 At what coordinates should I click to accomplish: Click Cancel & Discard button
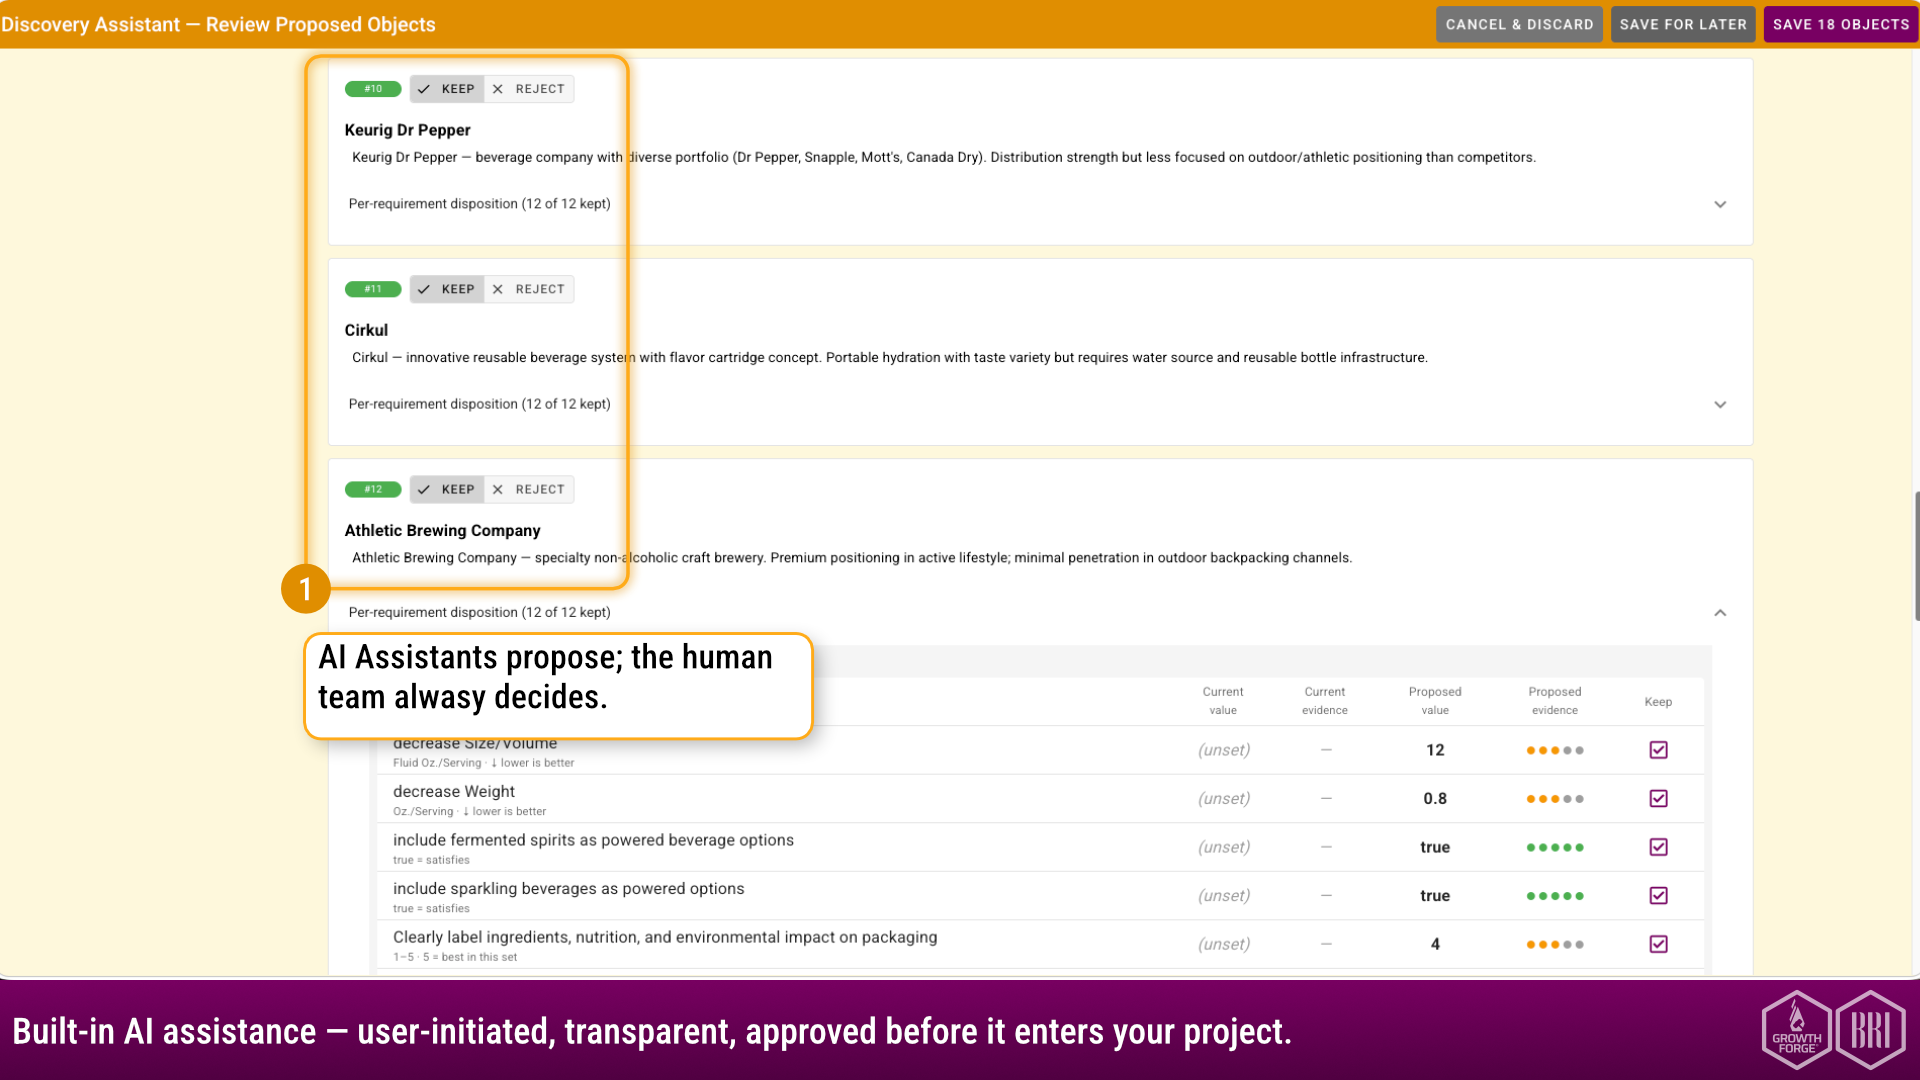click(1519, 24)
